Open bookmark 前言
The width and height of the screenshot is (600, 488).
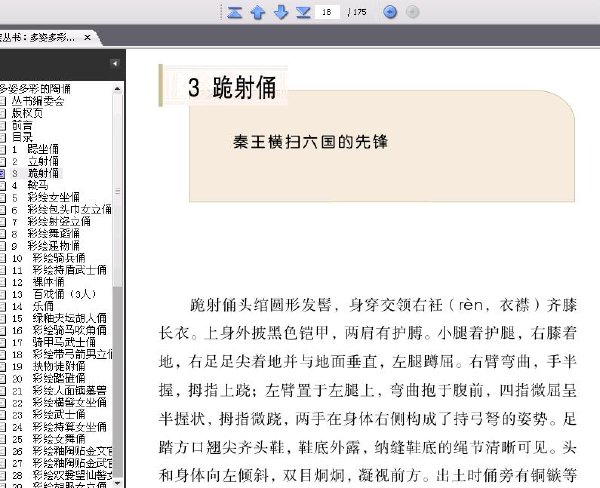(22, 125)
